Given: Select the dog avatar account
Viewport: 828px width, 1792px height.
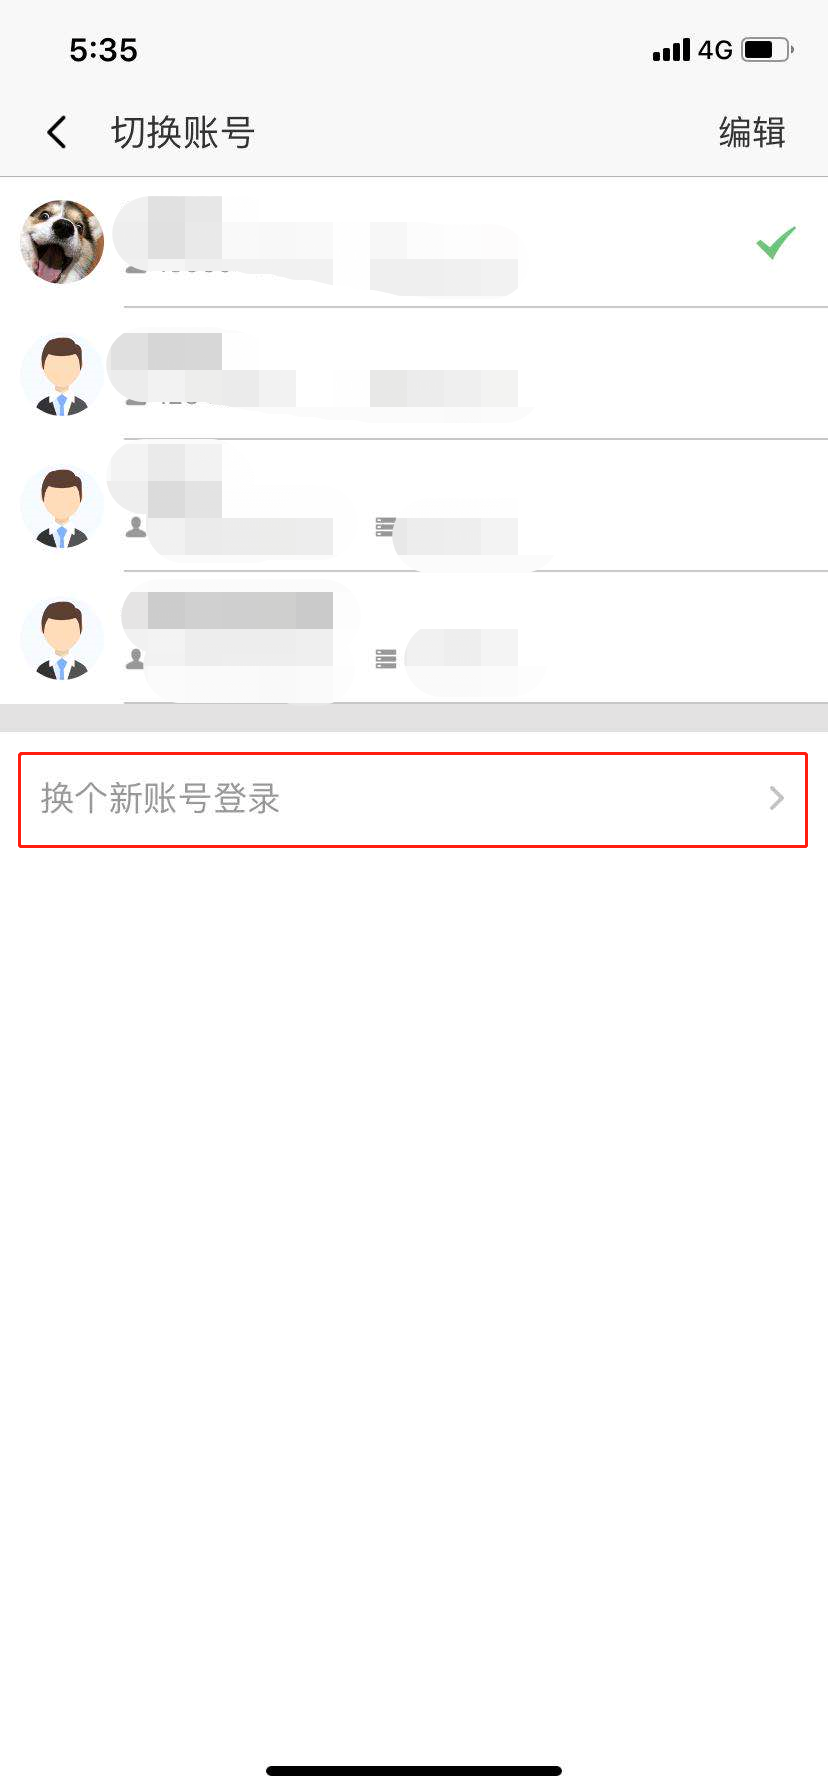Looking at the screenshot, I should (x=62, y=242).
